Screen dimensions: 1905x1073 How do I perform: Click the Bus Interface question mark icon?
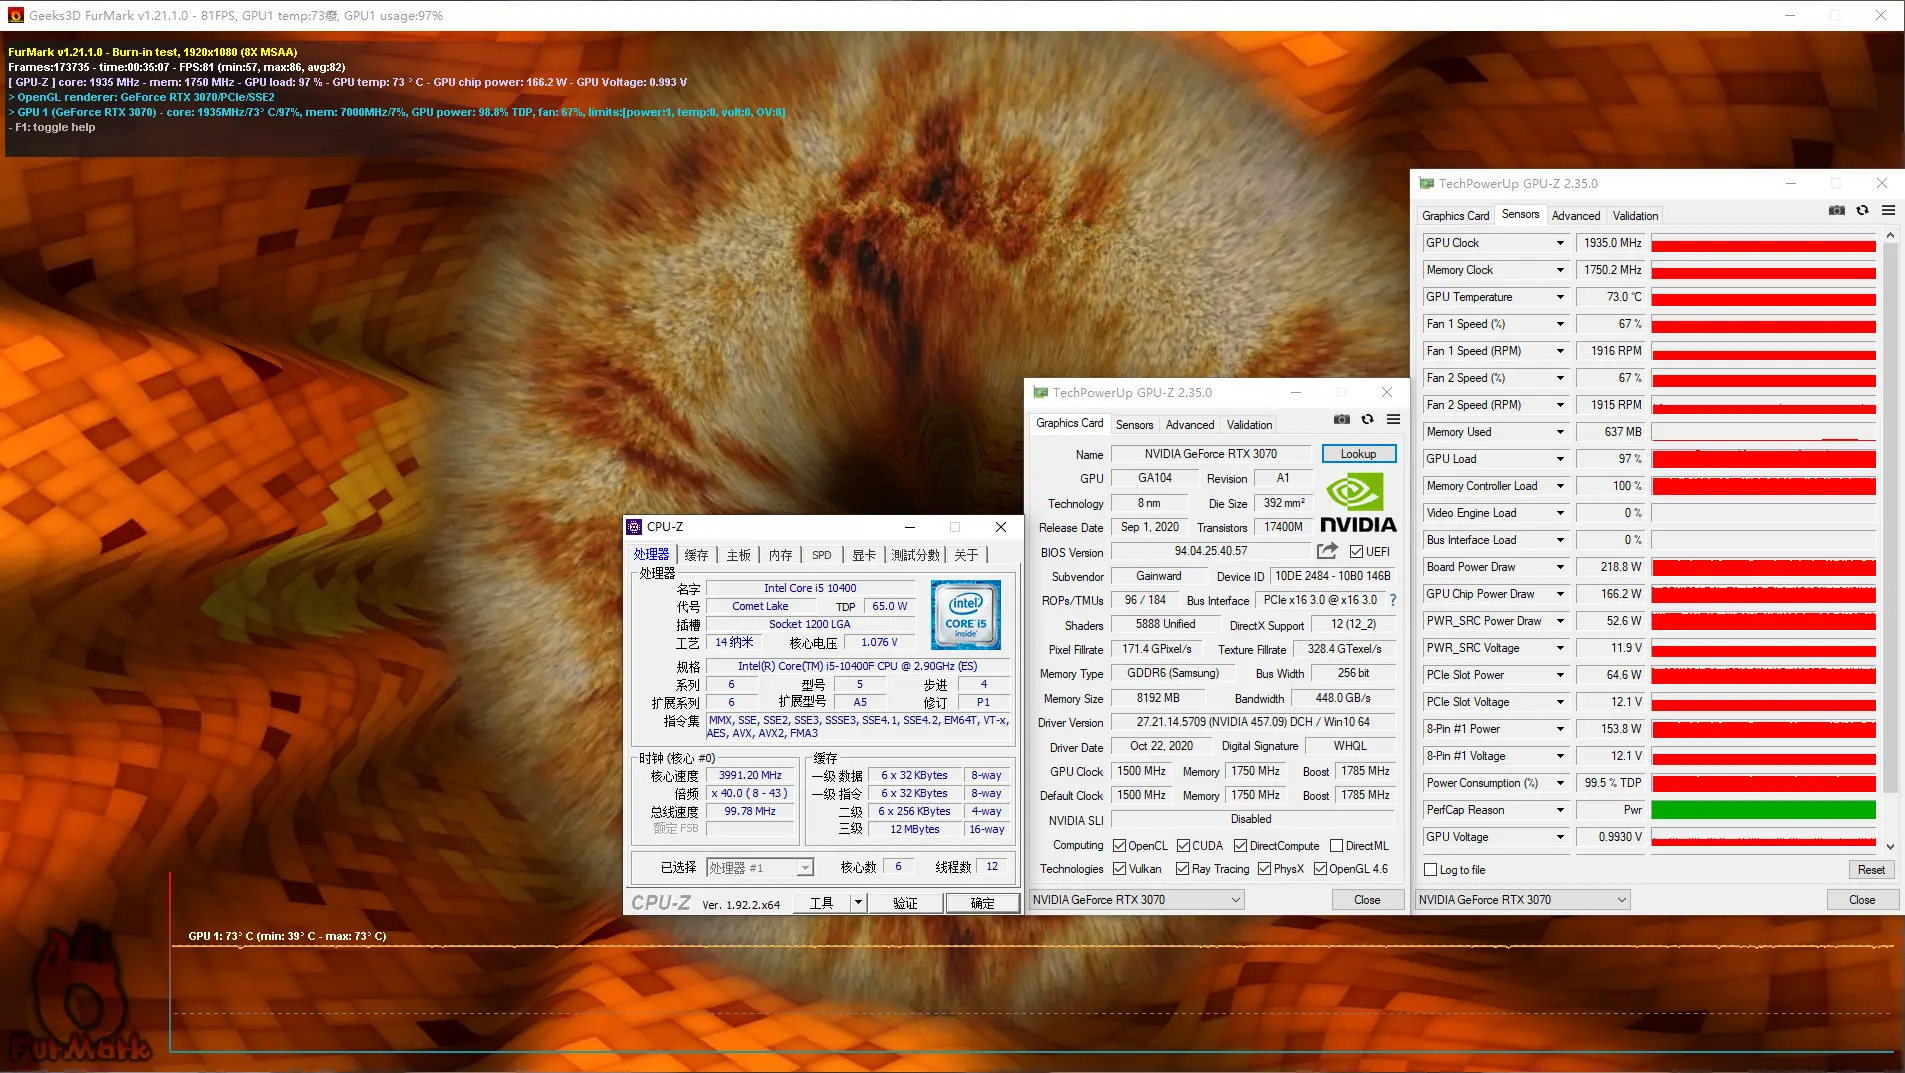(x=1393, y=600)
